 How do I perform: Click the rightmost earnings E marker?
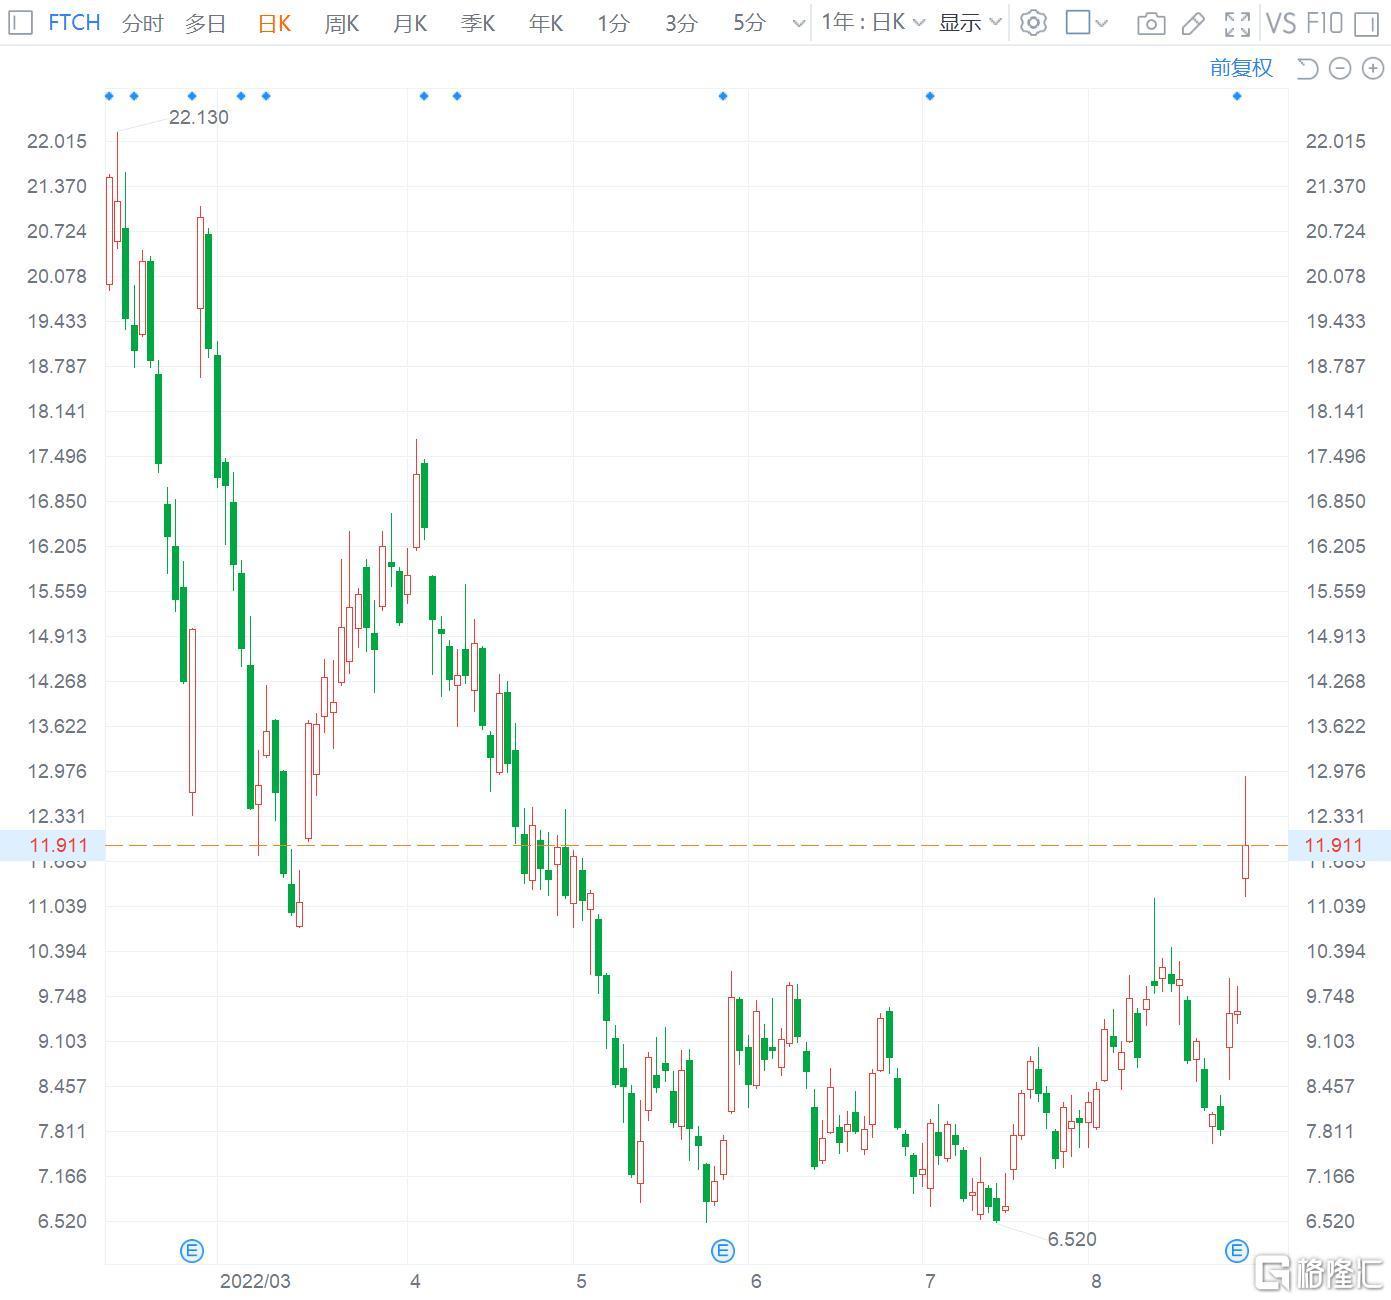point(1237,1250)
